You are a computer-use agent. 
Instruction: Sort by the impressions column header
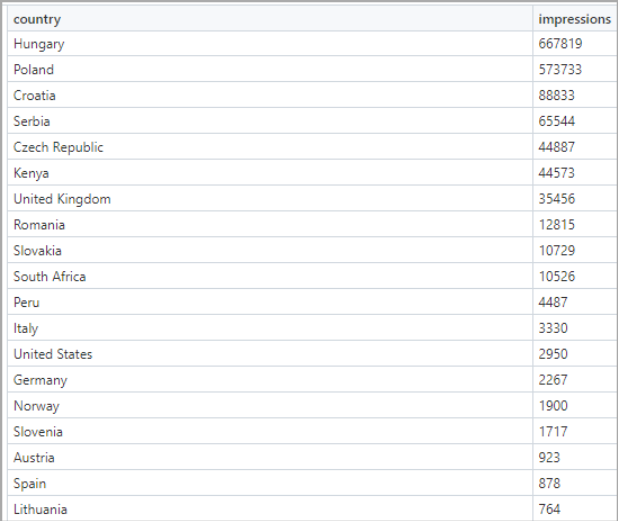574,19
